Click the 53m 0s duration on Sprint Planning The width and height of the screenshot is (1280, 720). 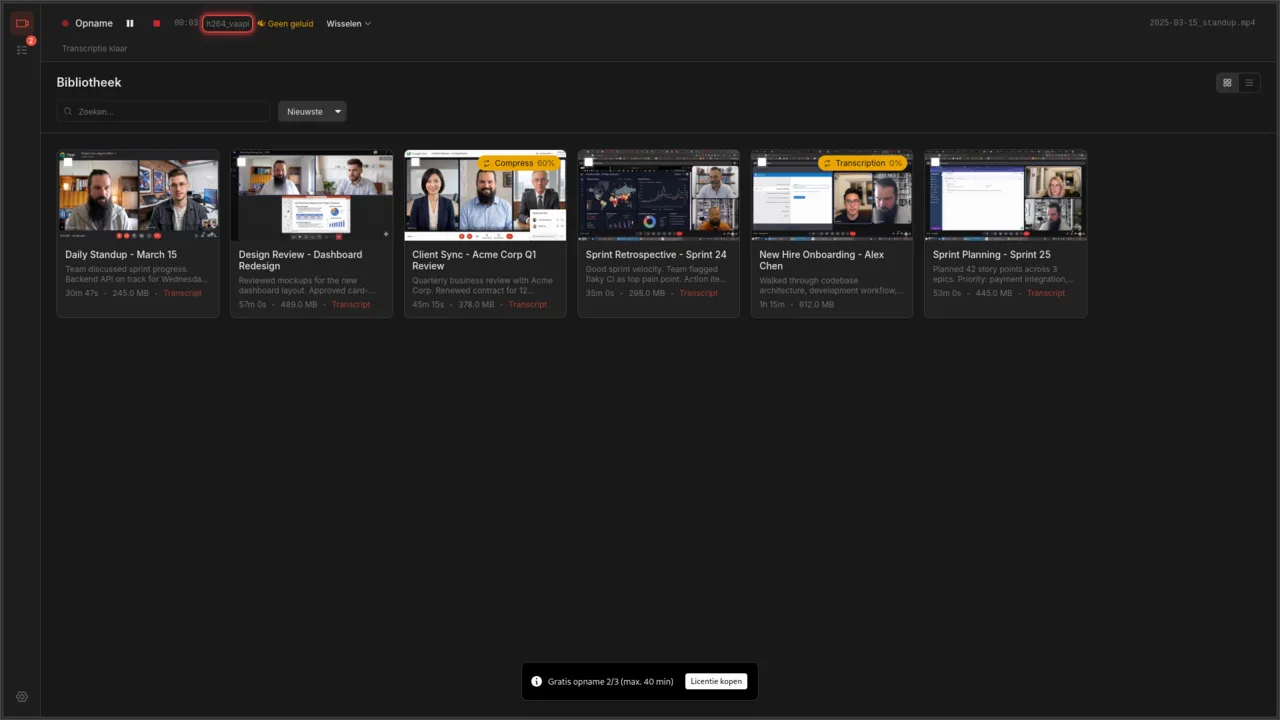click(947, 293)
